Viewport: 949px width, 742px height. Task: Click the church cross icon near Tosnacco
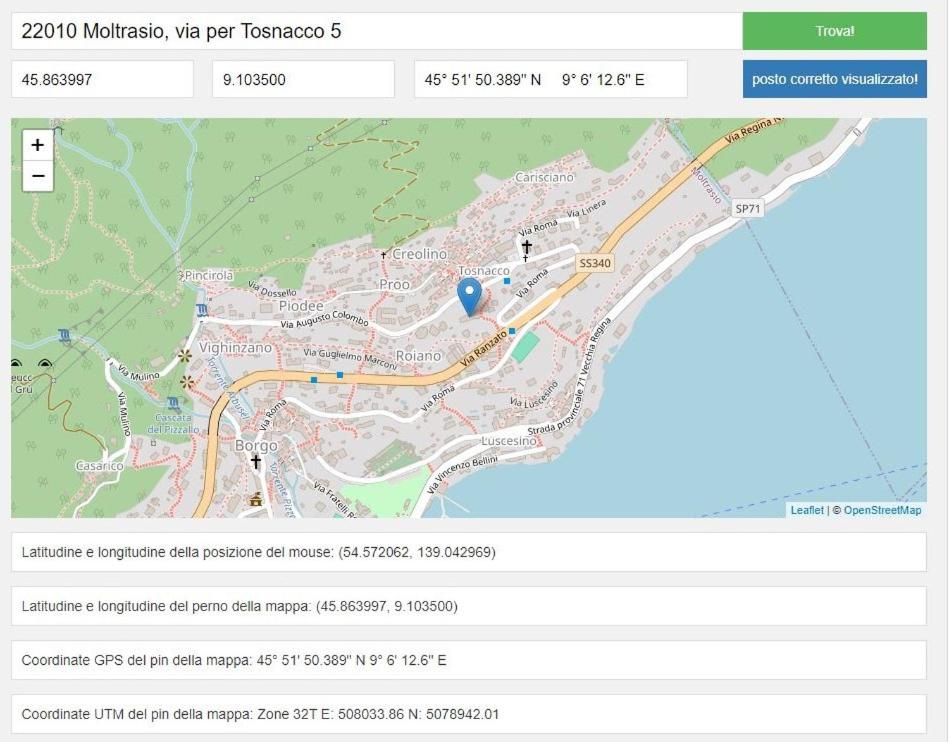tap(527, 246)
